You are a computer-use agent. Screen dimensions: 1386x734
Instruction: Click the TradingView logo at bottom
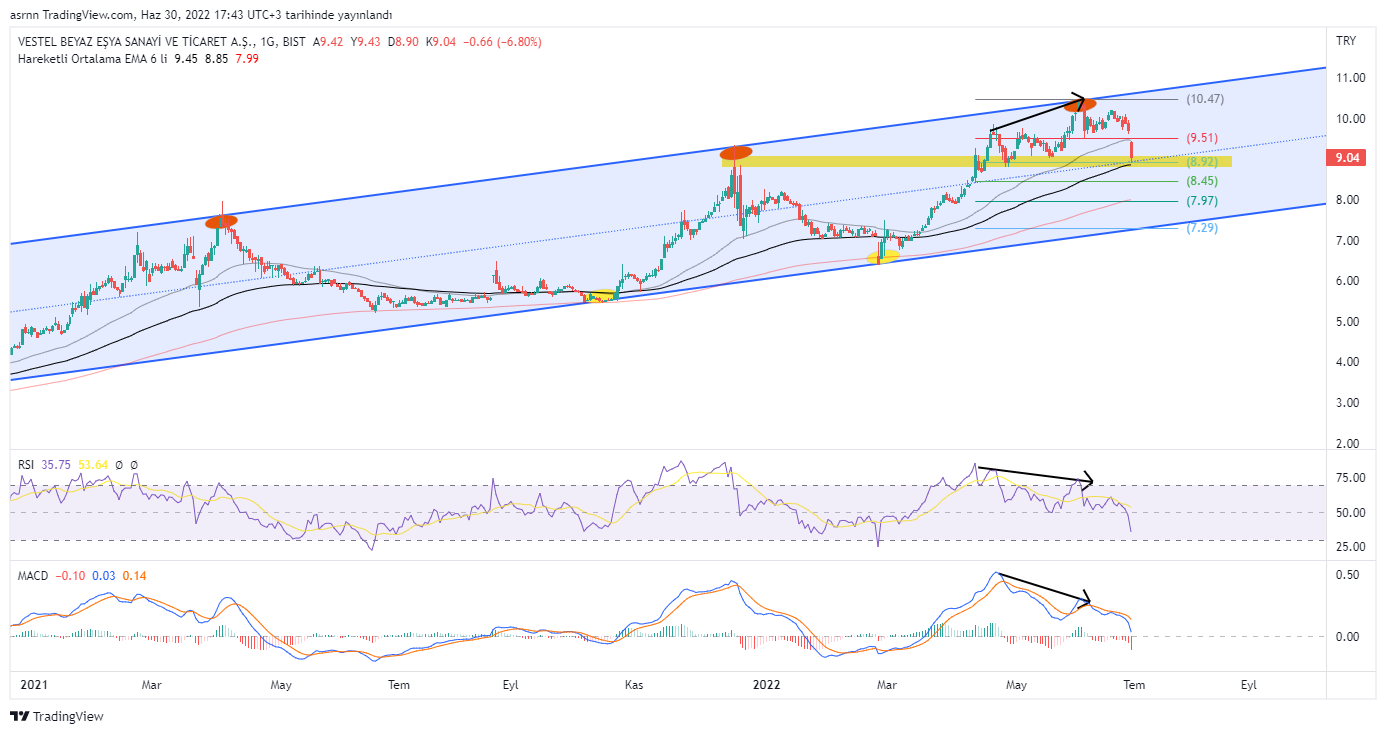[57, 716]
